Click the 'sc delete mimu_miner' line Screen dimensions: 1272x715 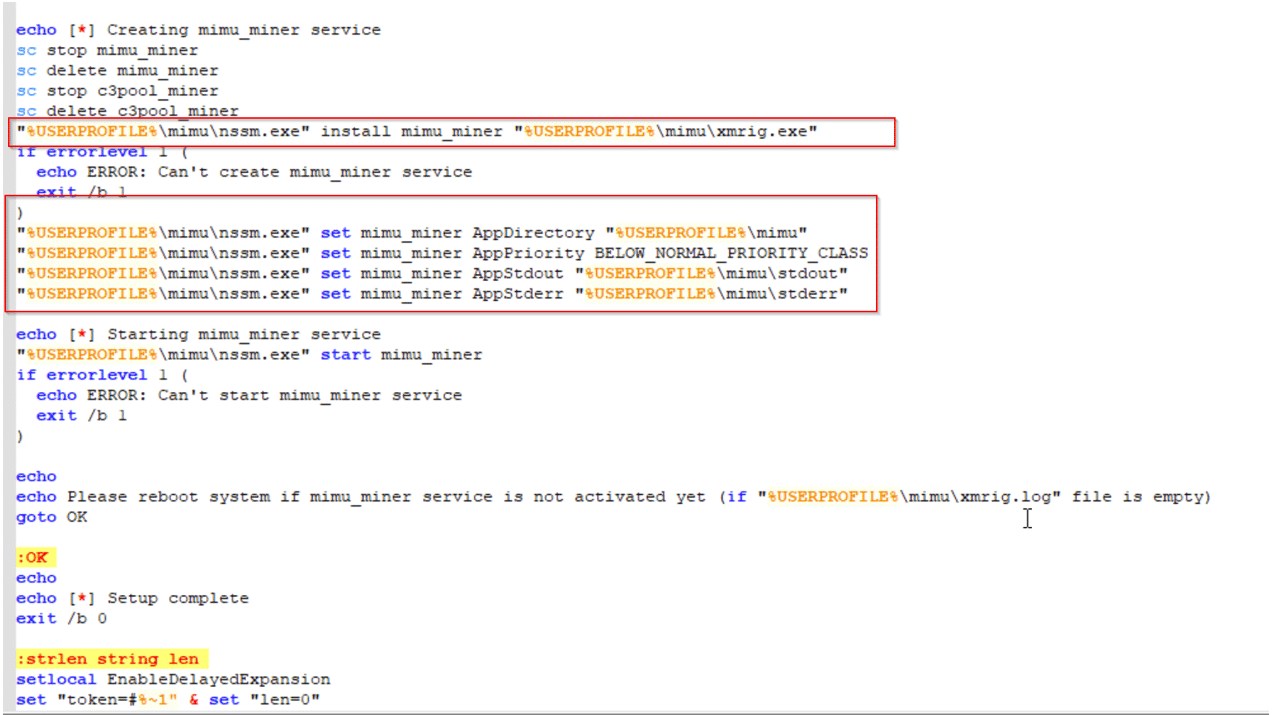[117, 70]
